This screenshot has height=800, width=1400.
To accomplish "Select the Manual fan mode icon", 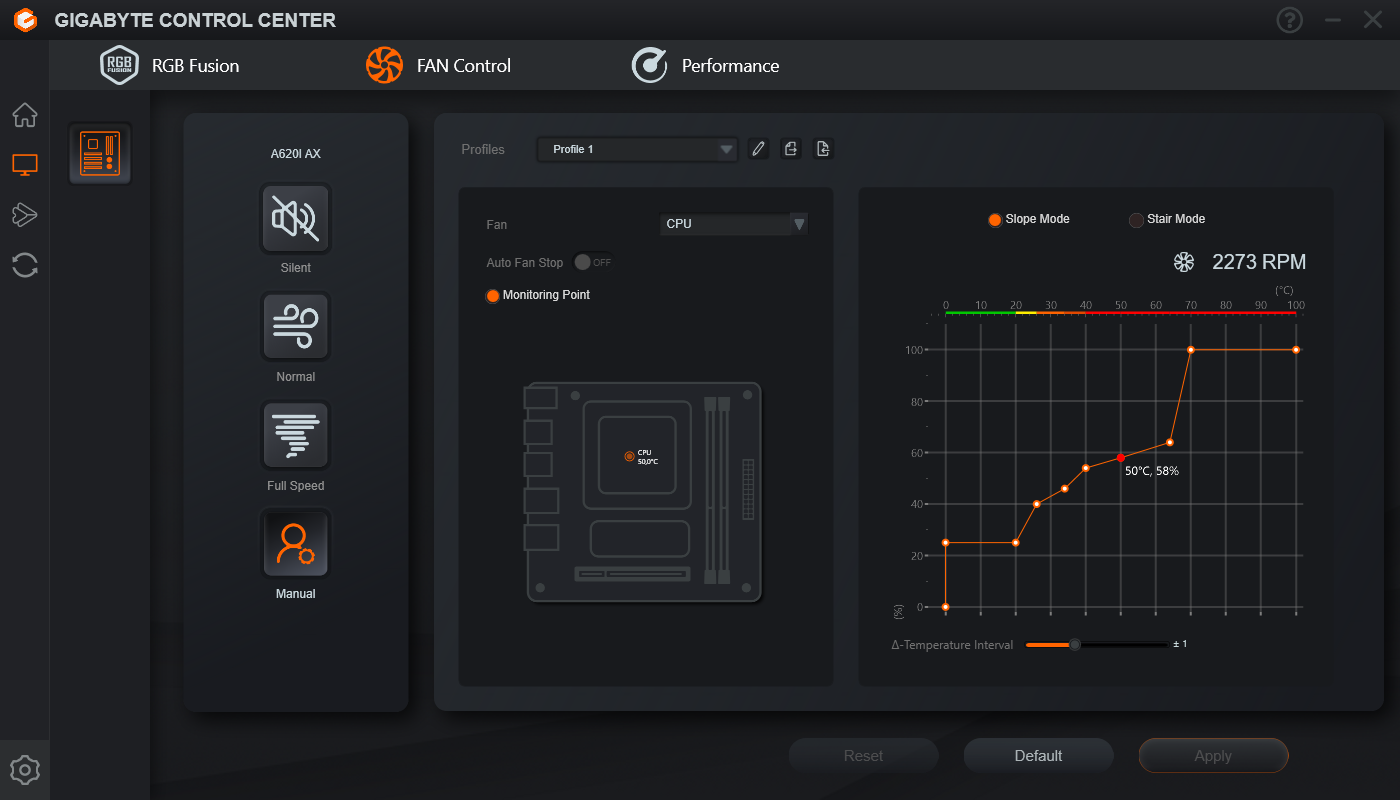I will 295,544.
